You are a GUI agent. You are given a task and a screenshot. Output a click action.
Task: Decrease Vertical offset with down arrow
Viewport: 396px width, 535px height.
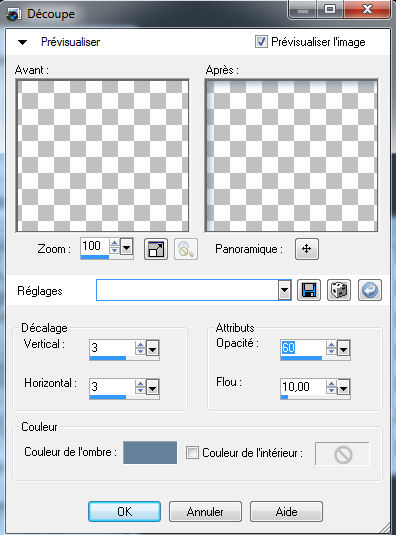click(140, 352)
